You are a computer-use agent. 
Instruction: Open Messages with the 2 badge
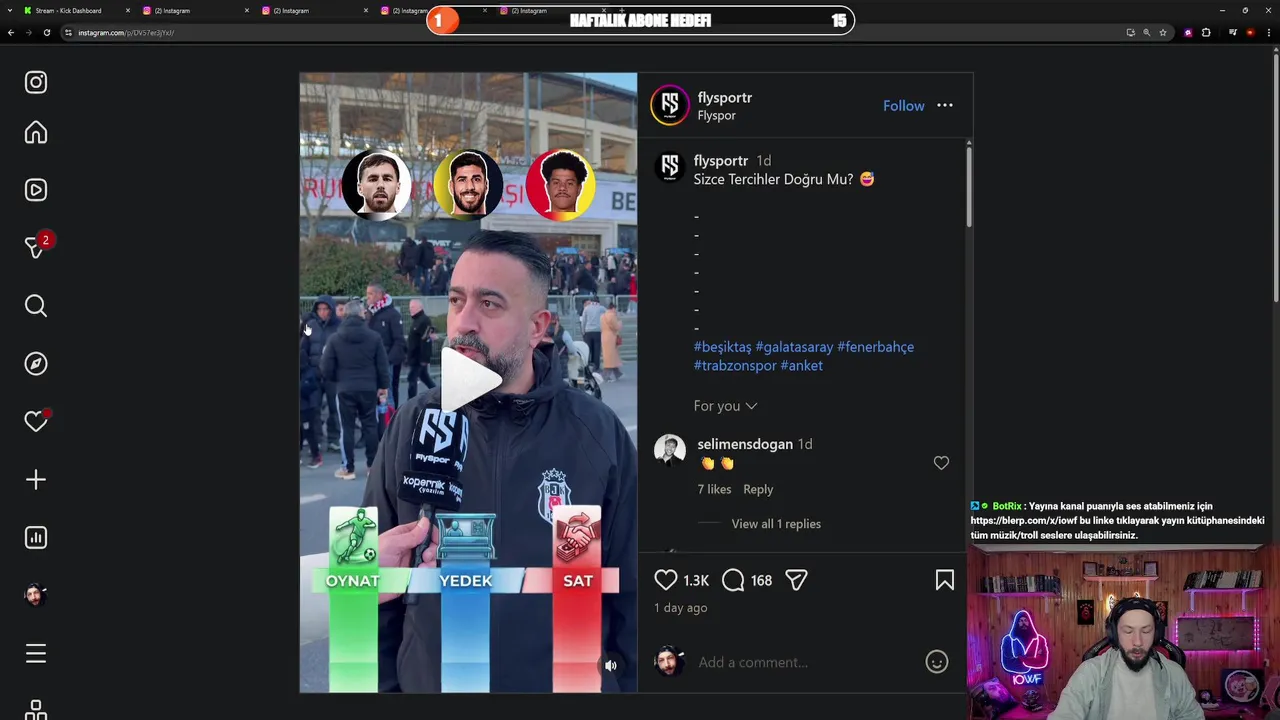[36, 247]
